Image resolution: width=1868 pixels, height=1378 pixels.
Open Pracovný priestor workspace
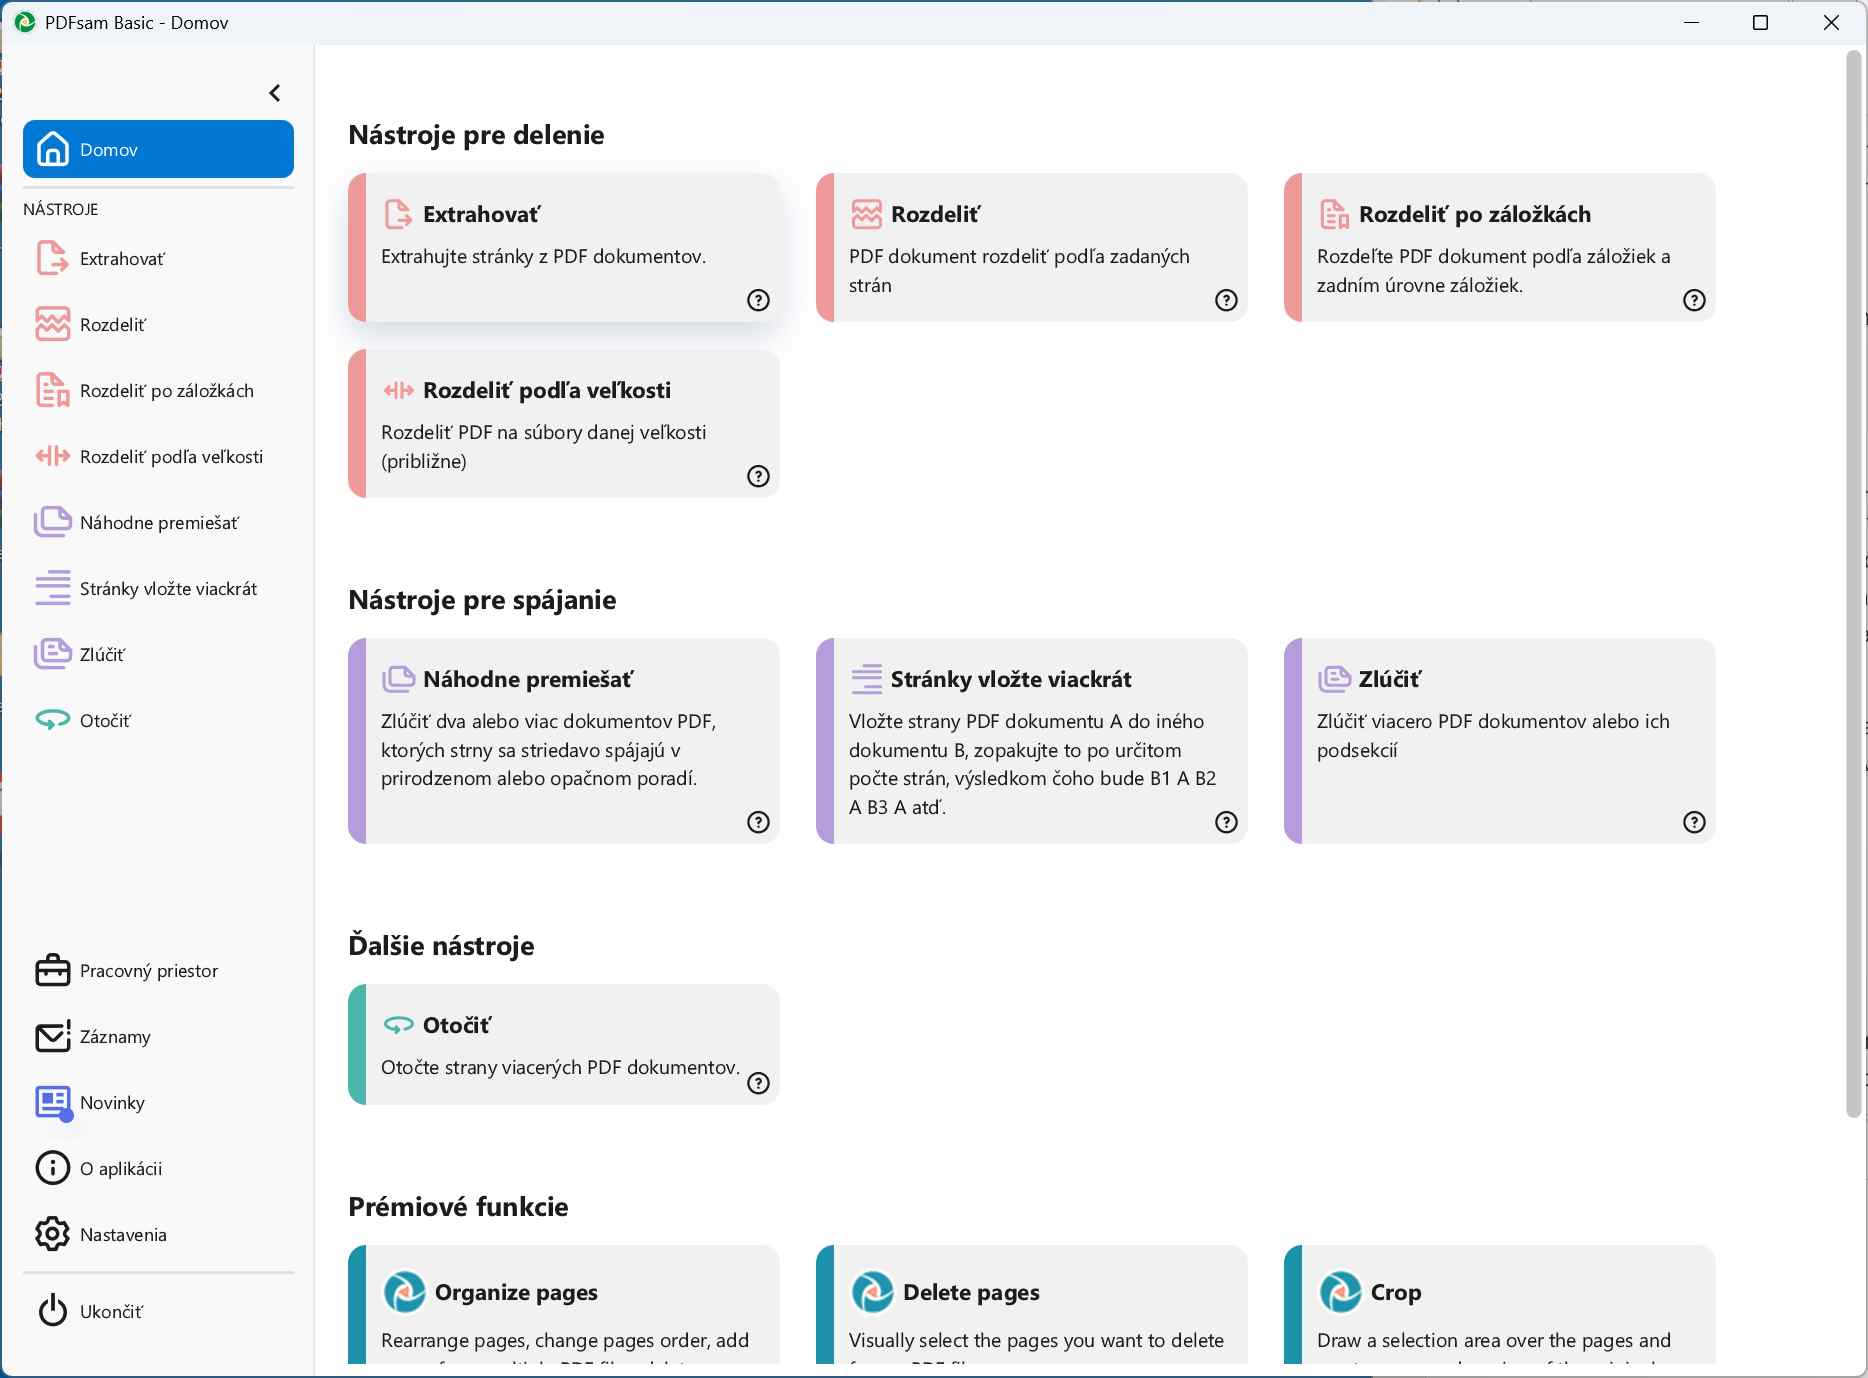tap(148, 971)
